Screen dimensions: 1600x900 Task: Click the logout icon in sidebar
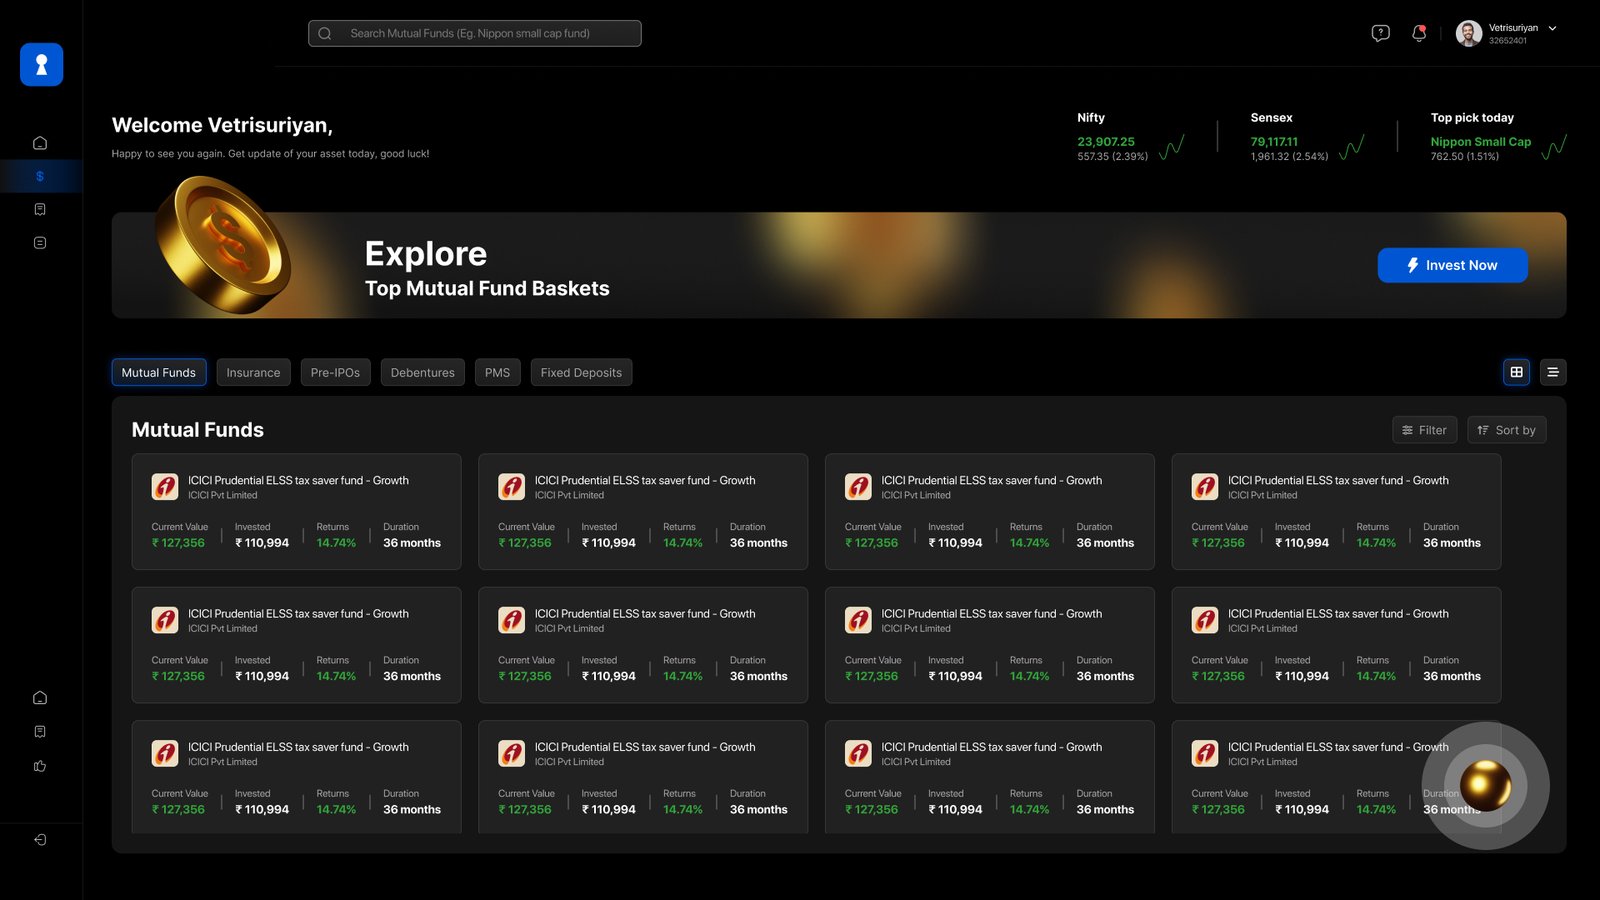pyautogui.click(x=40, y=840)
